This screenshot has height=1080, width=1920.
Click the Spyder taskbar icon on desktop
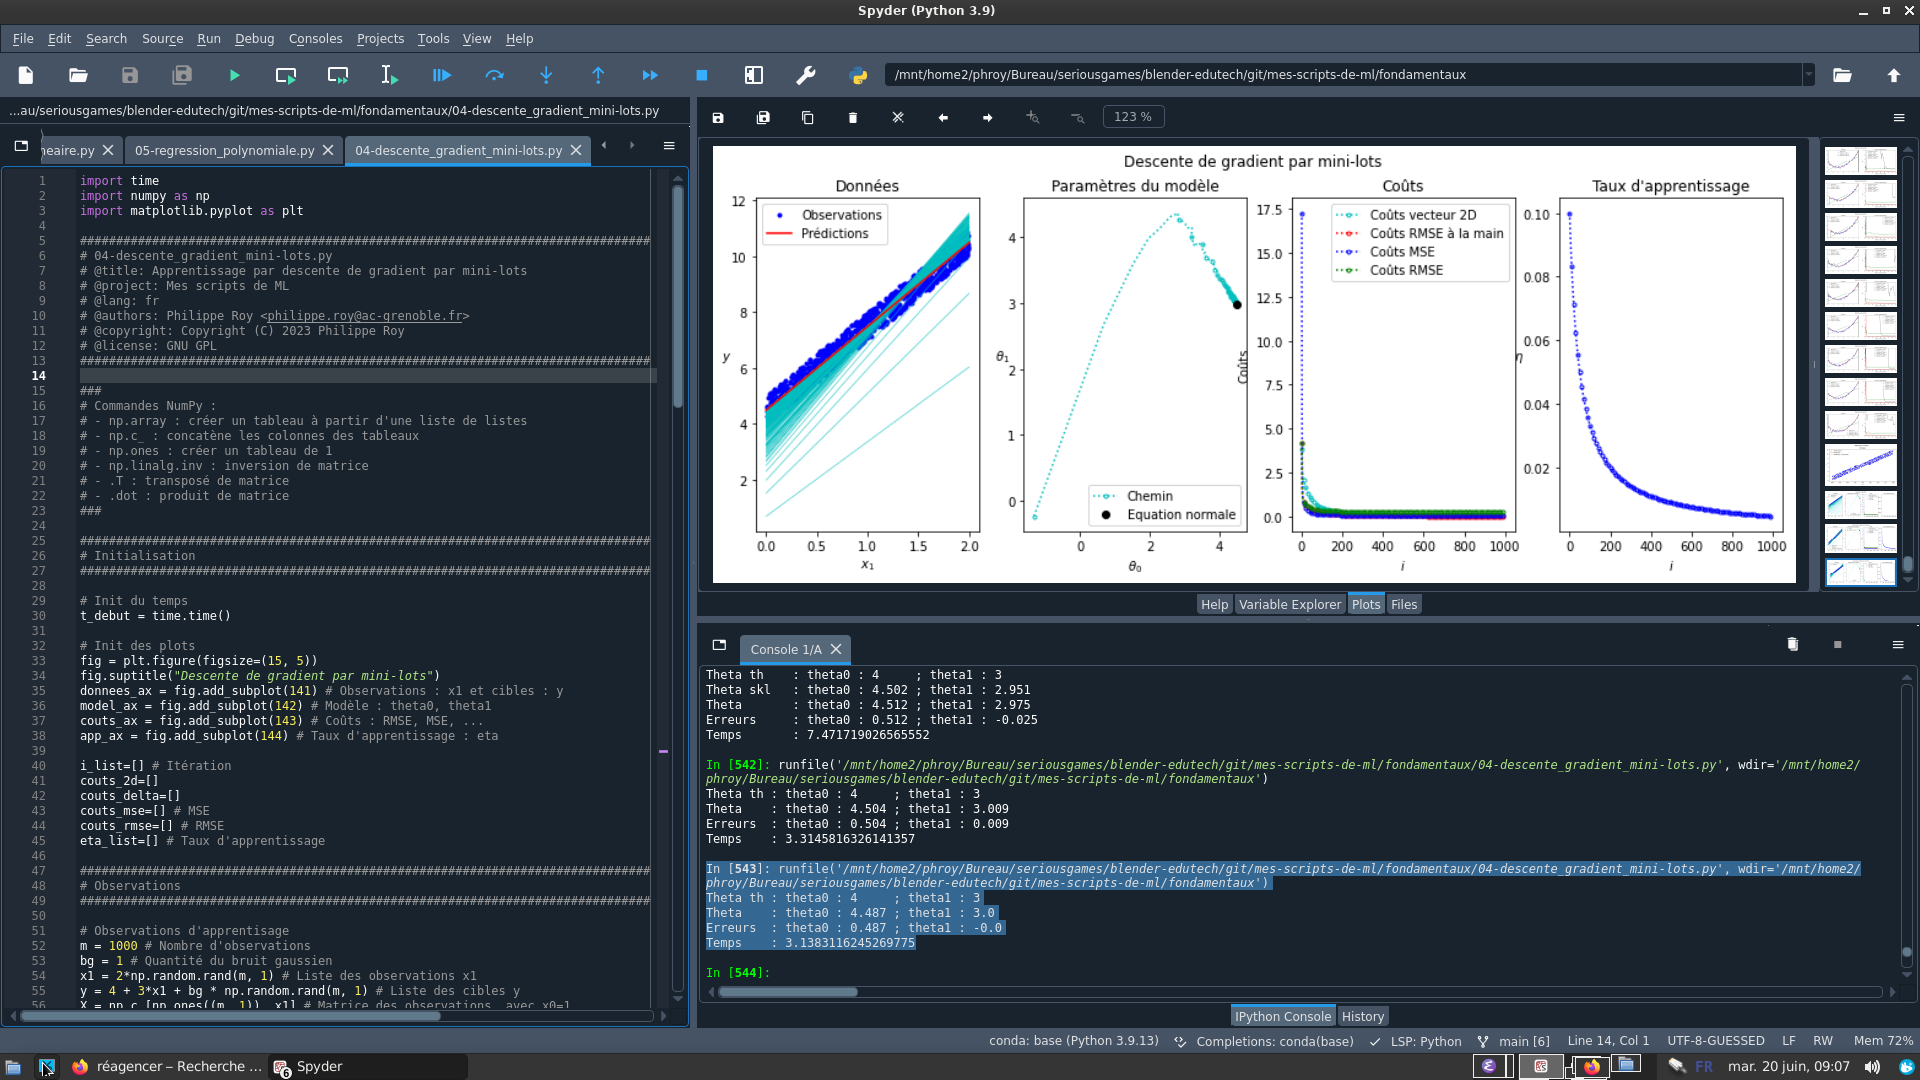280,1065
